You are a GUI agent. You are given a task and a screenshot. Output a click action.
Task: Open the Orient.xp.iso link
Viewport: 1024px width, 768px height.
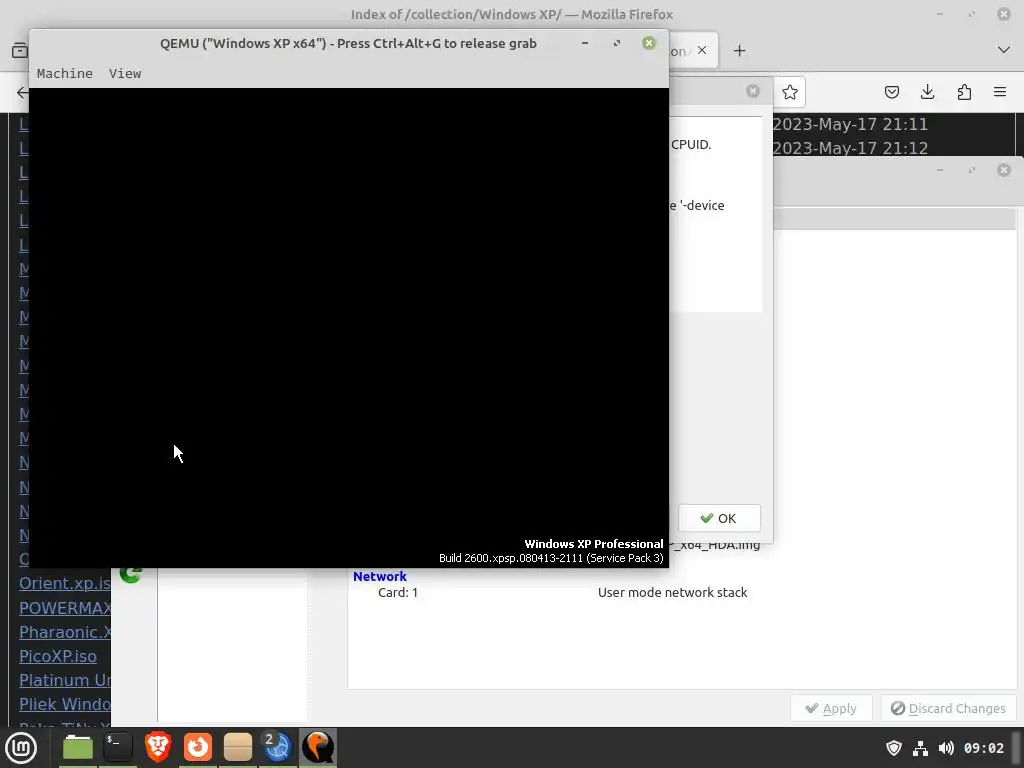pyautogui.click(x=65, y=583)
